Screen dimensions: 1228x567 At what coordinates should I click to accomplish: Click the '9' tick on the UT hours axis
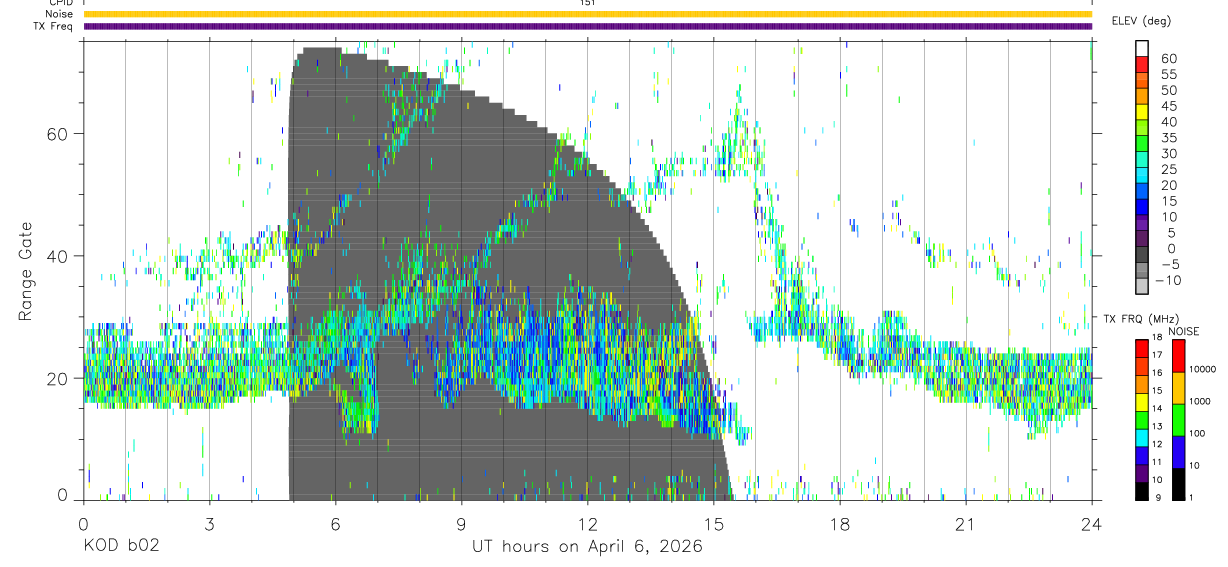(461, 524)
